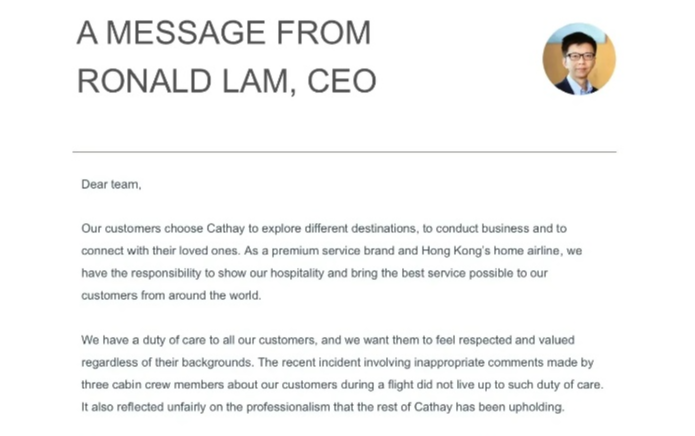
Task: Click the "Dear team," greeting
Action: (x=111, y=184)
